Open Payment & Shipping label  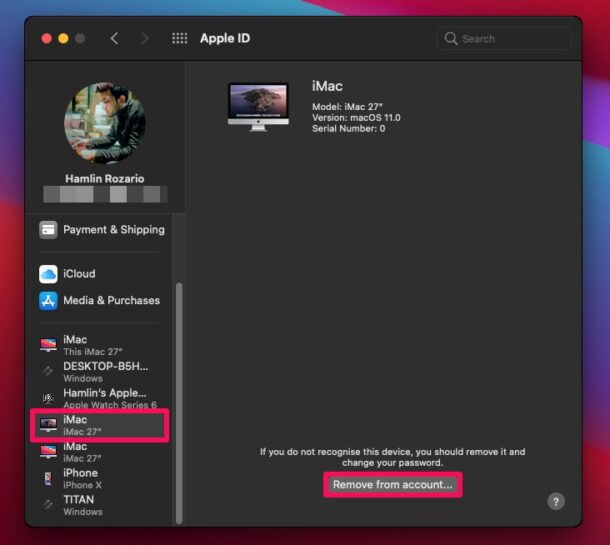pyautogui.click(x=114, y=230)
